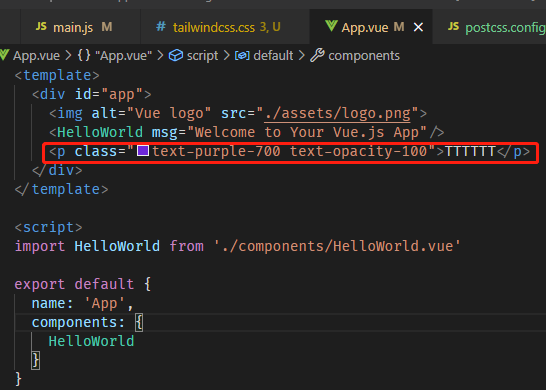Click the script breadcrumb segment
This screenshot has width=546, height=390.
tap(202, 56)
